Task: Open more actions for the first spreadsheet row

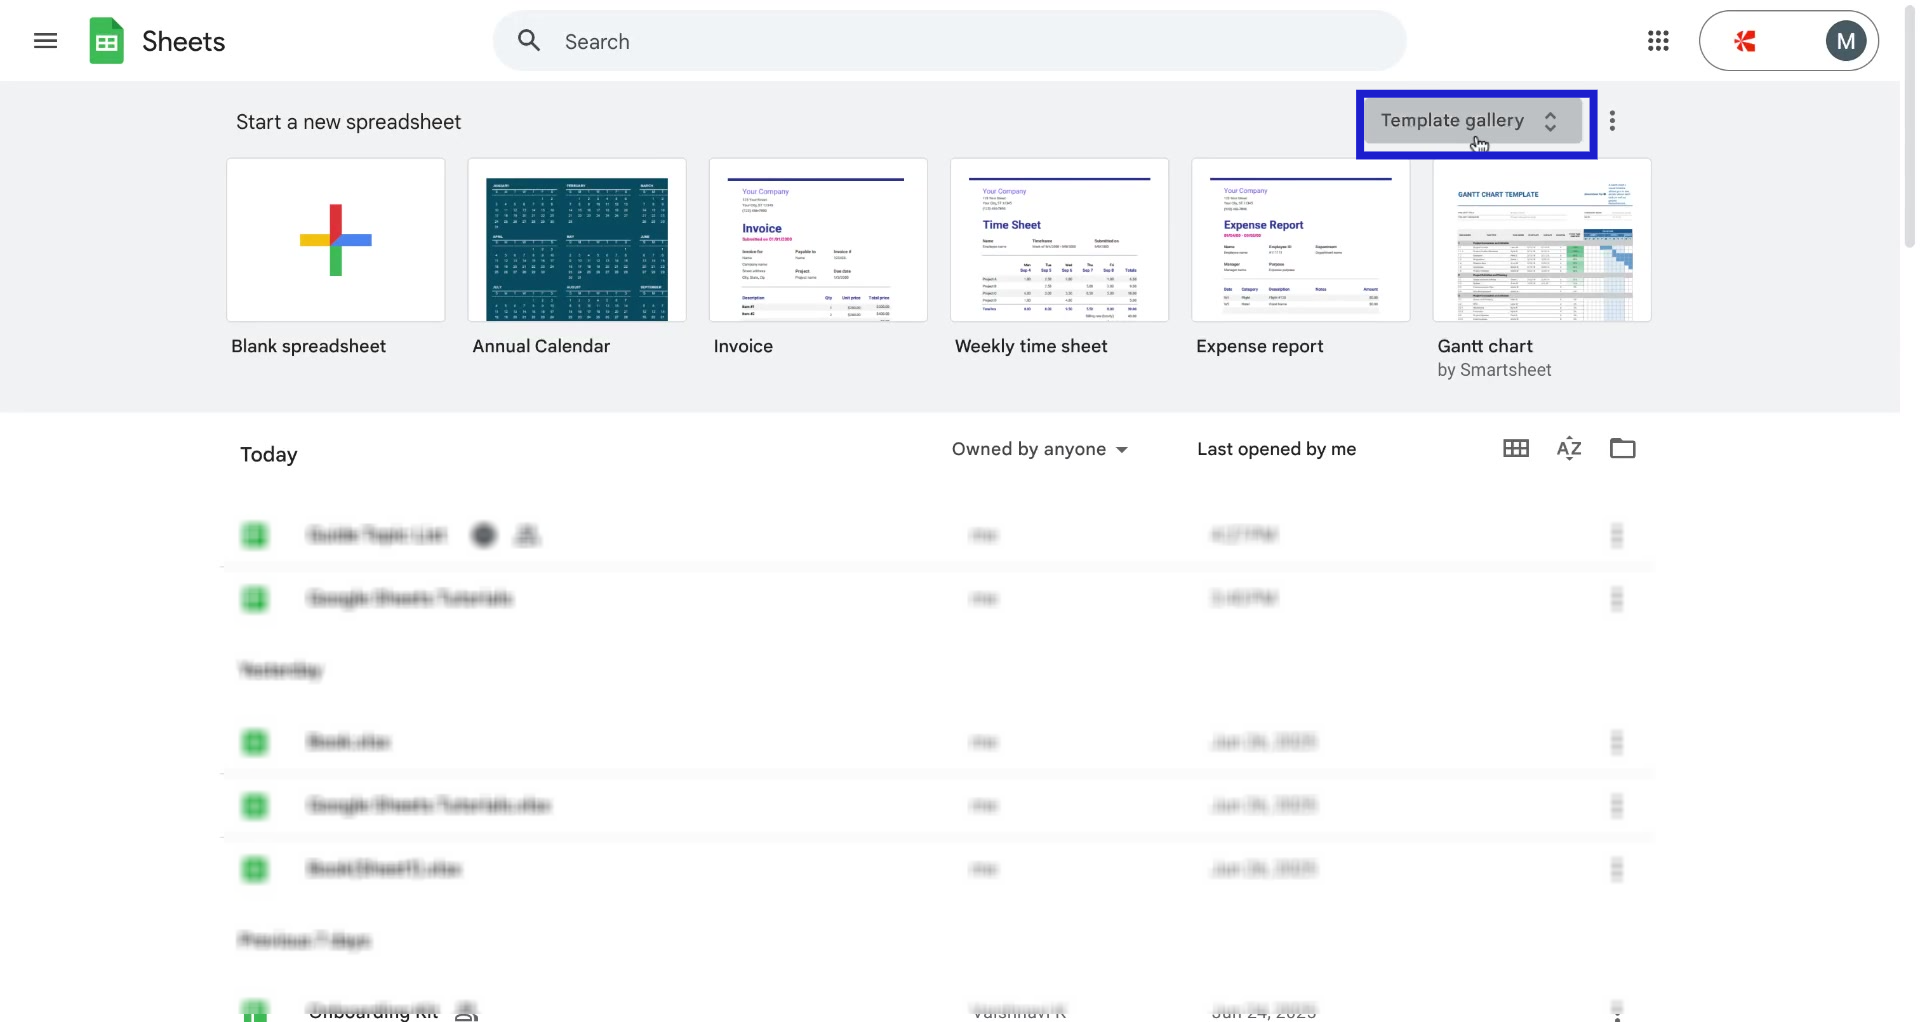Action: coord(1617,535)
